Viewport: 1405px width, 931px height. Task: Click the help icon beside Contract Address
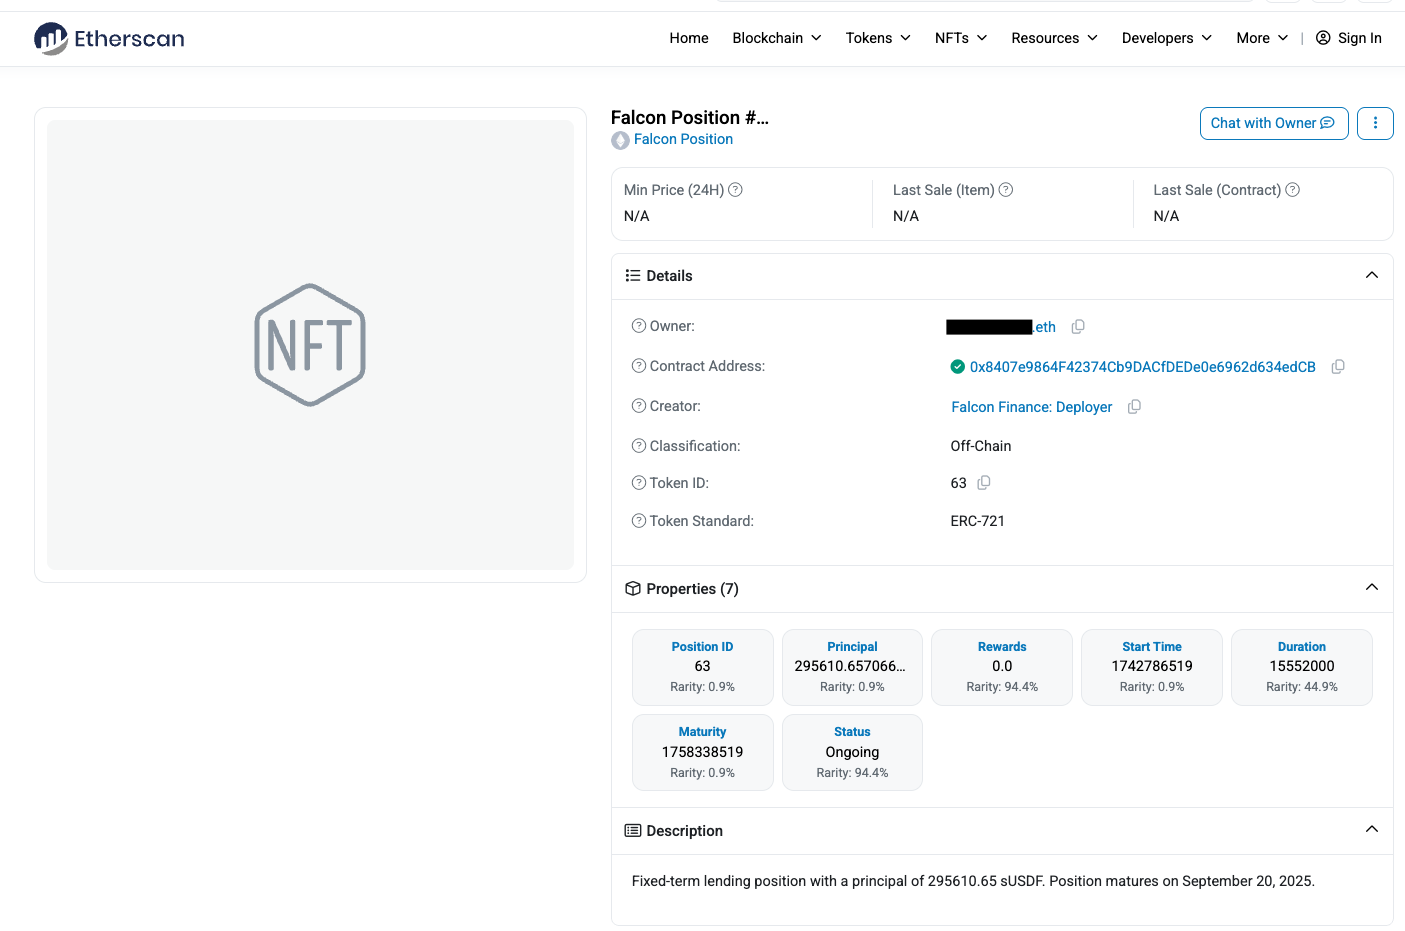pos(638,366)
